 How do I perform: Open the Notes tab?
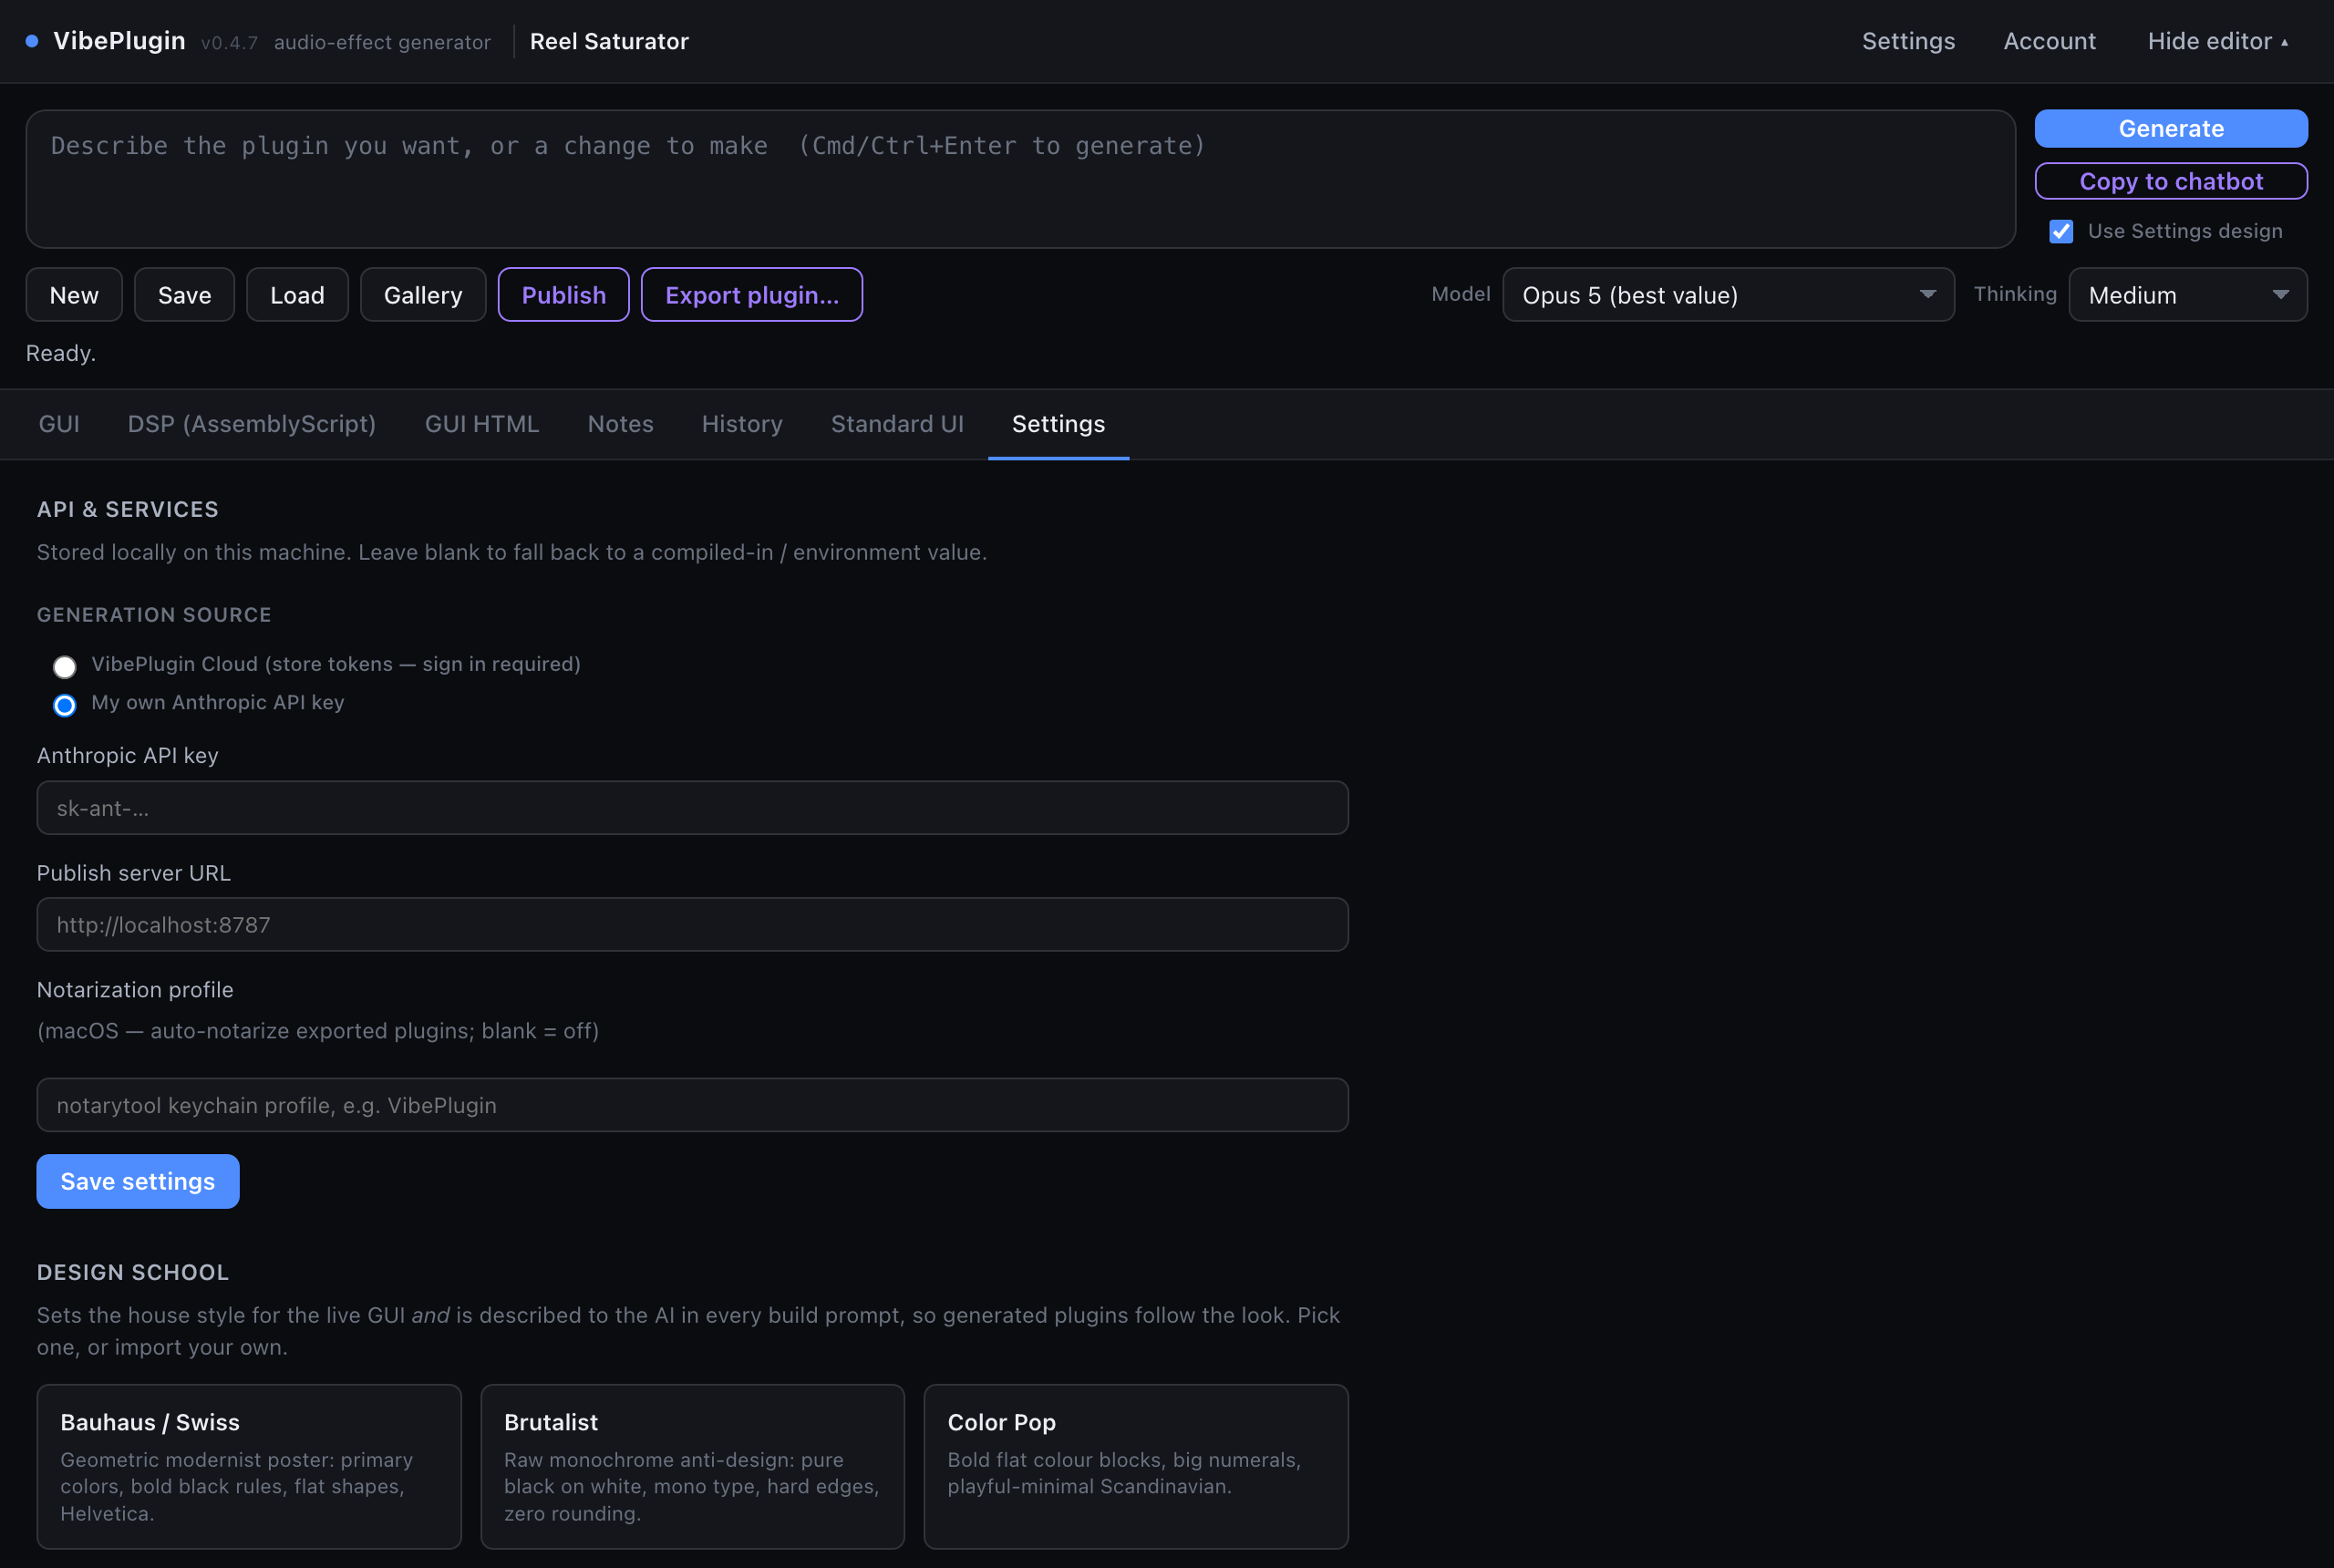[620, 424]
